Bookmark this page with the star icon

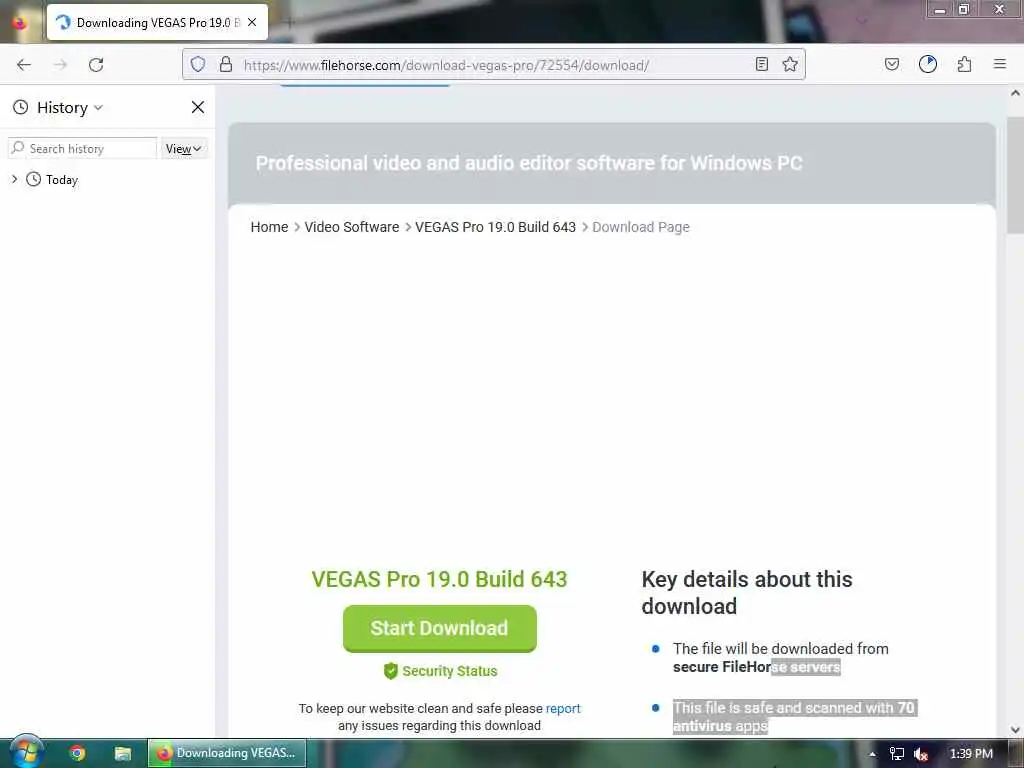tap(790, 64)
